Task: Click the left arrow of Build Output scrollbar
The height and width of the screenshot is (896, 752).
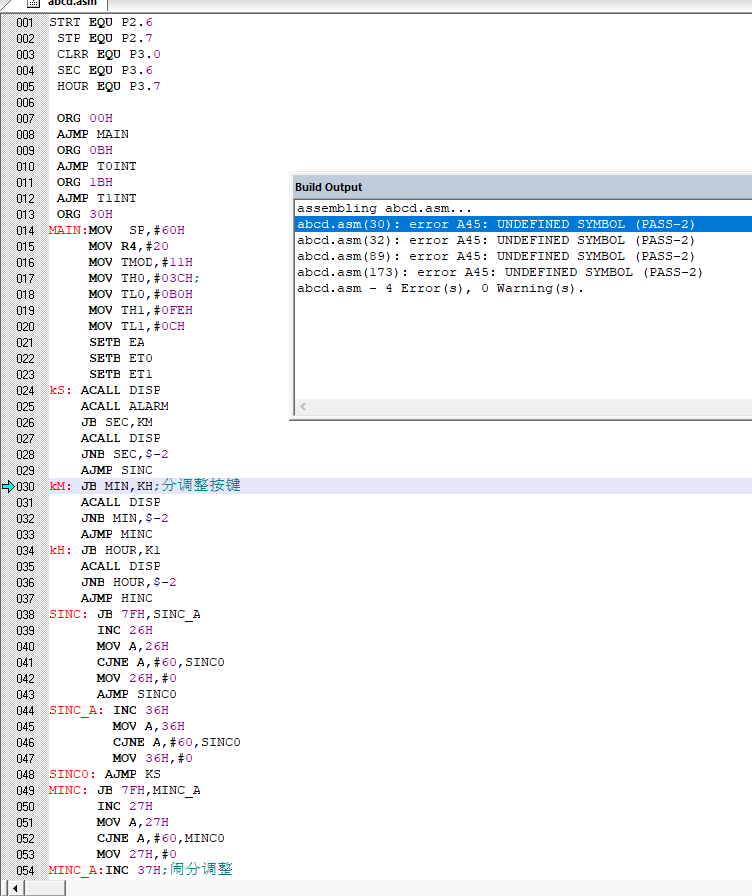Action: pyautogui.click(x=303, y=406)
